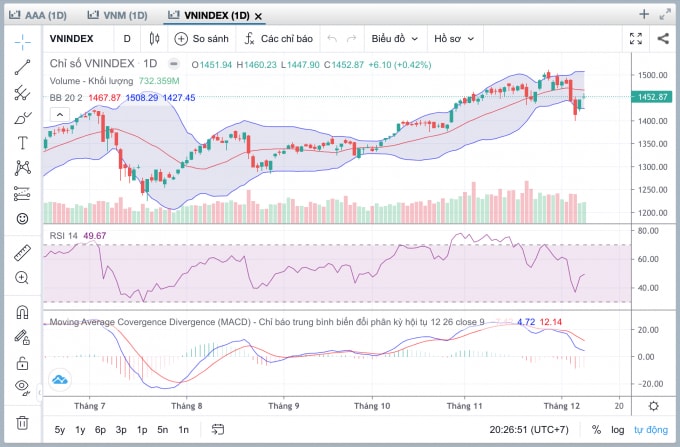Collapse the indicator legend chevron
Screen dimensions: 680x447
click(x=60, y=115)
